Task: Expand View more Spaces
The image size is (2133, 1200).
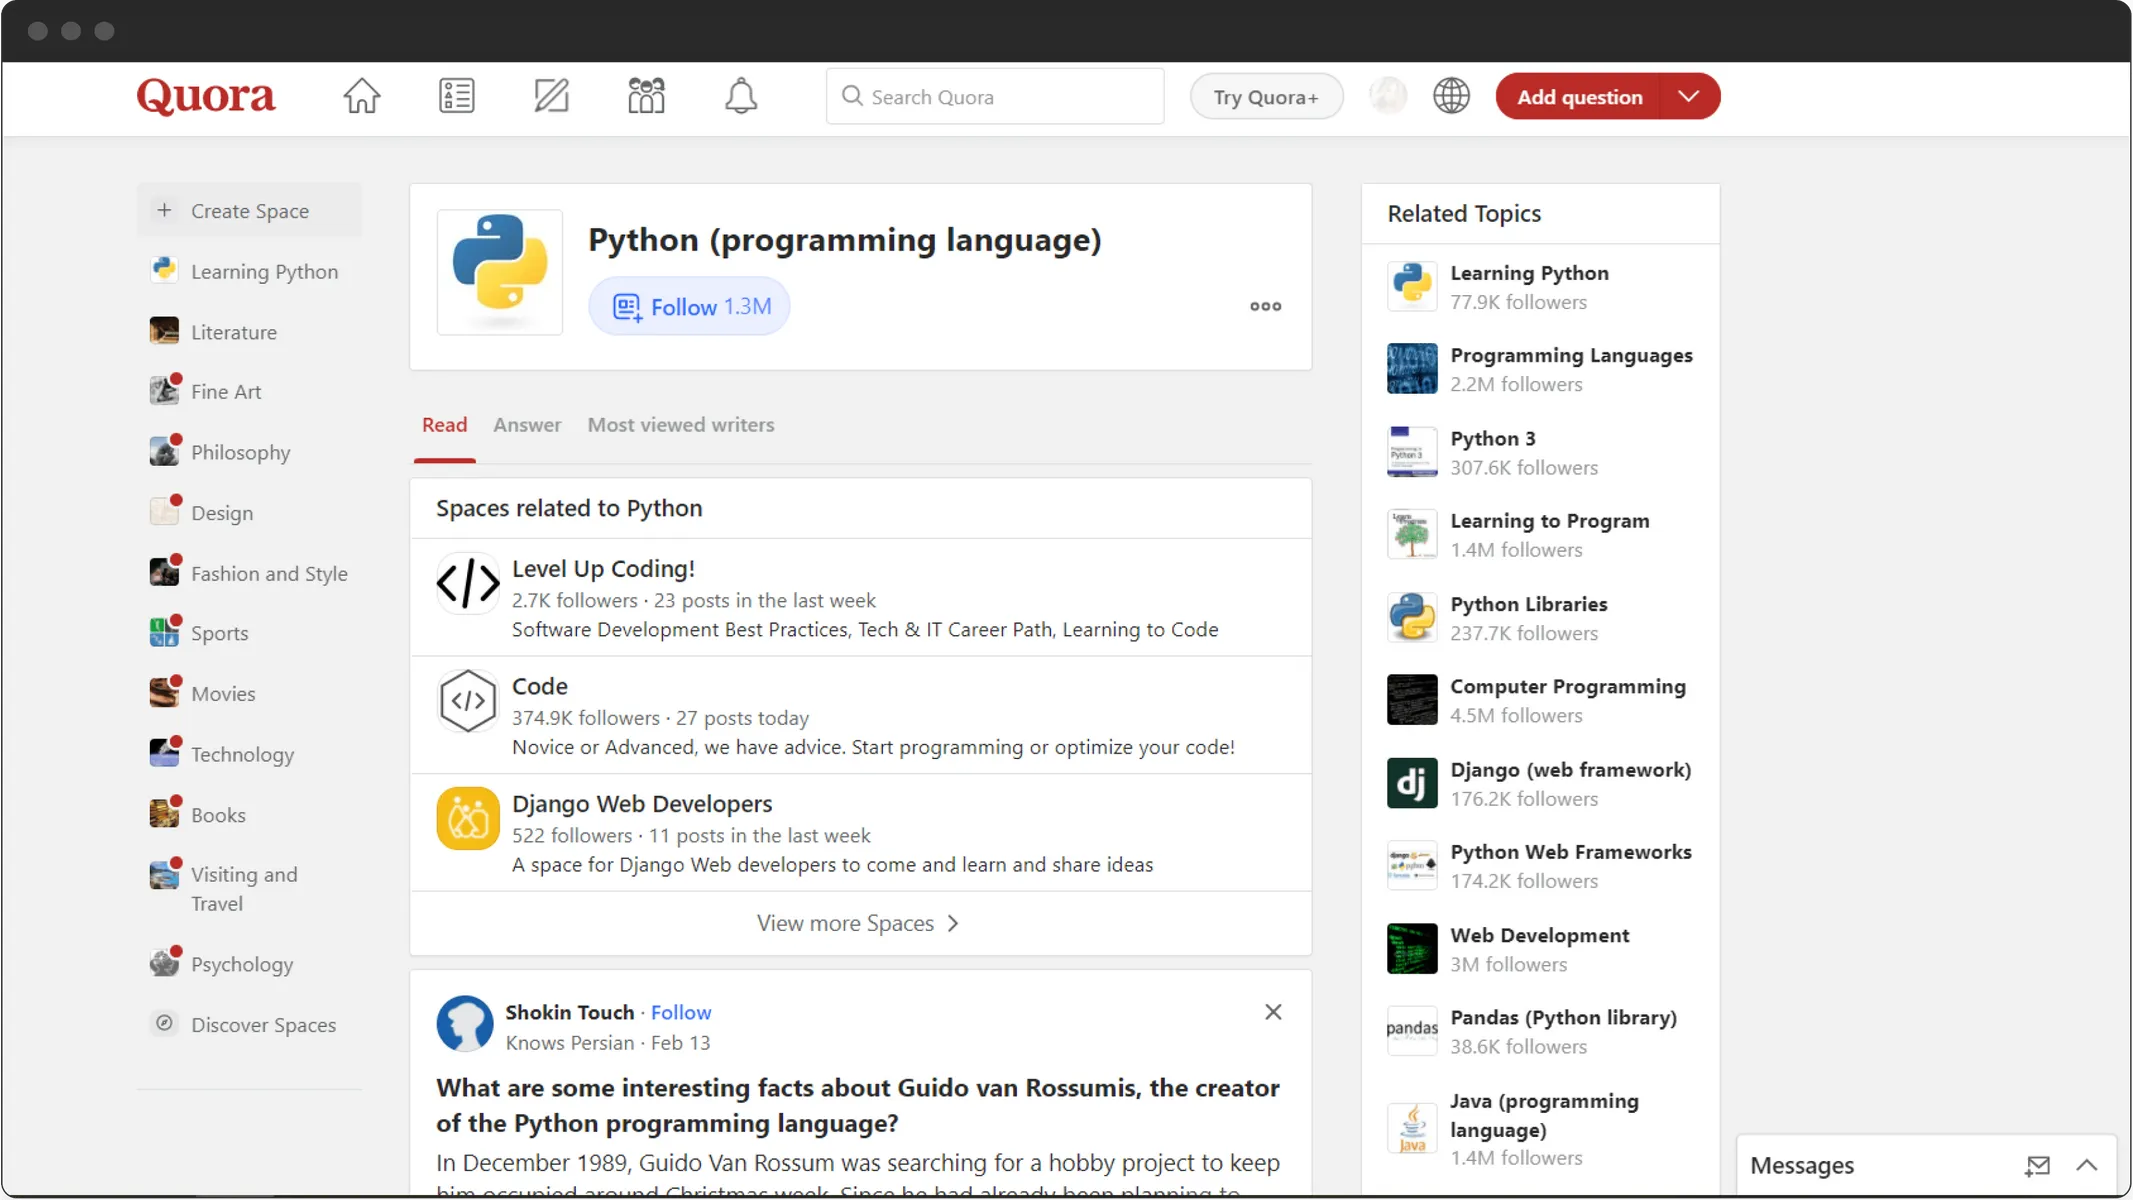Action: pos(858,922)
